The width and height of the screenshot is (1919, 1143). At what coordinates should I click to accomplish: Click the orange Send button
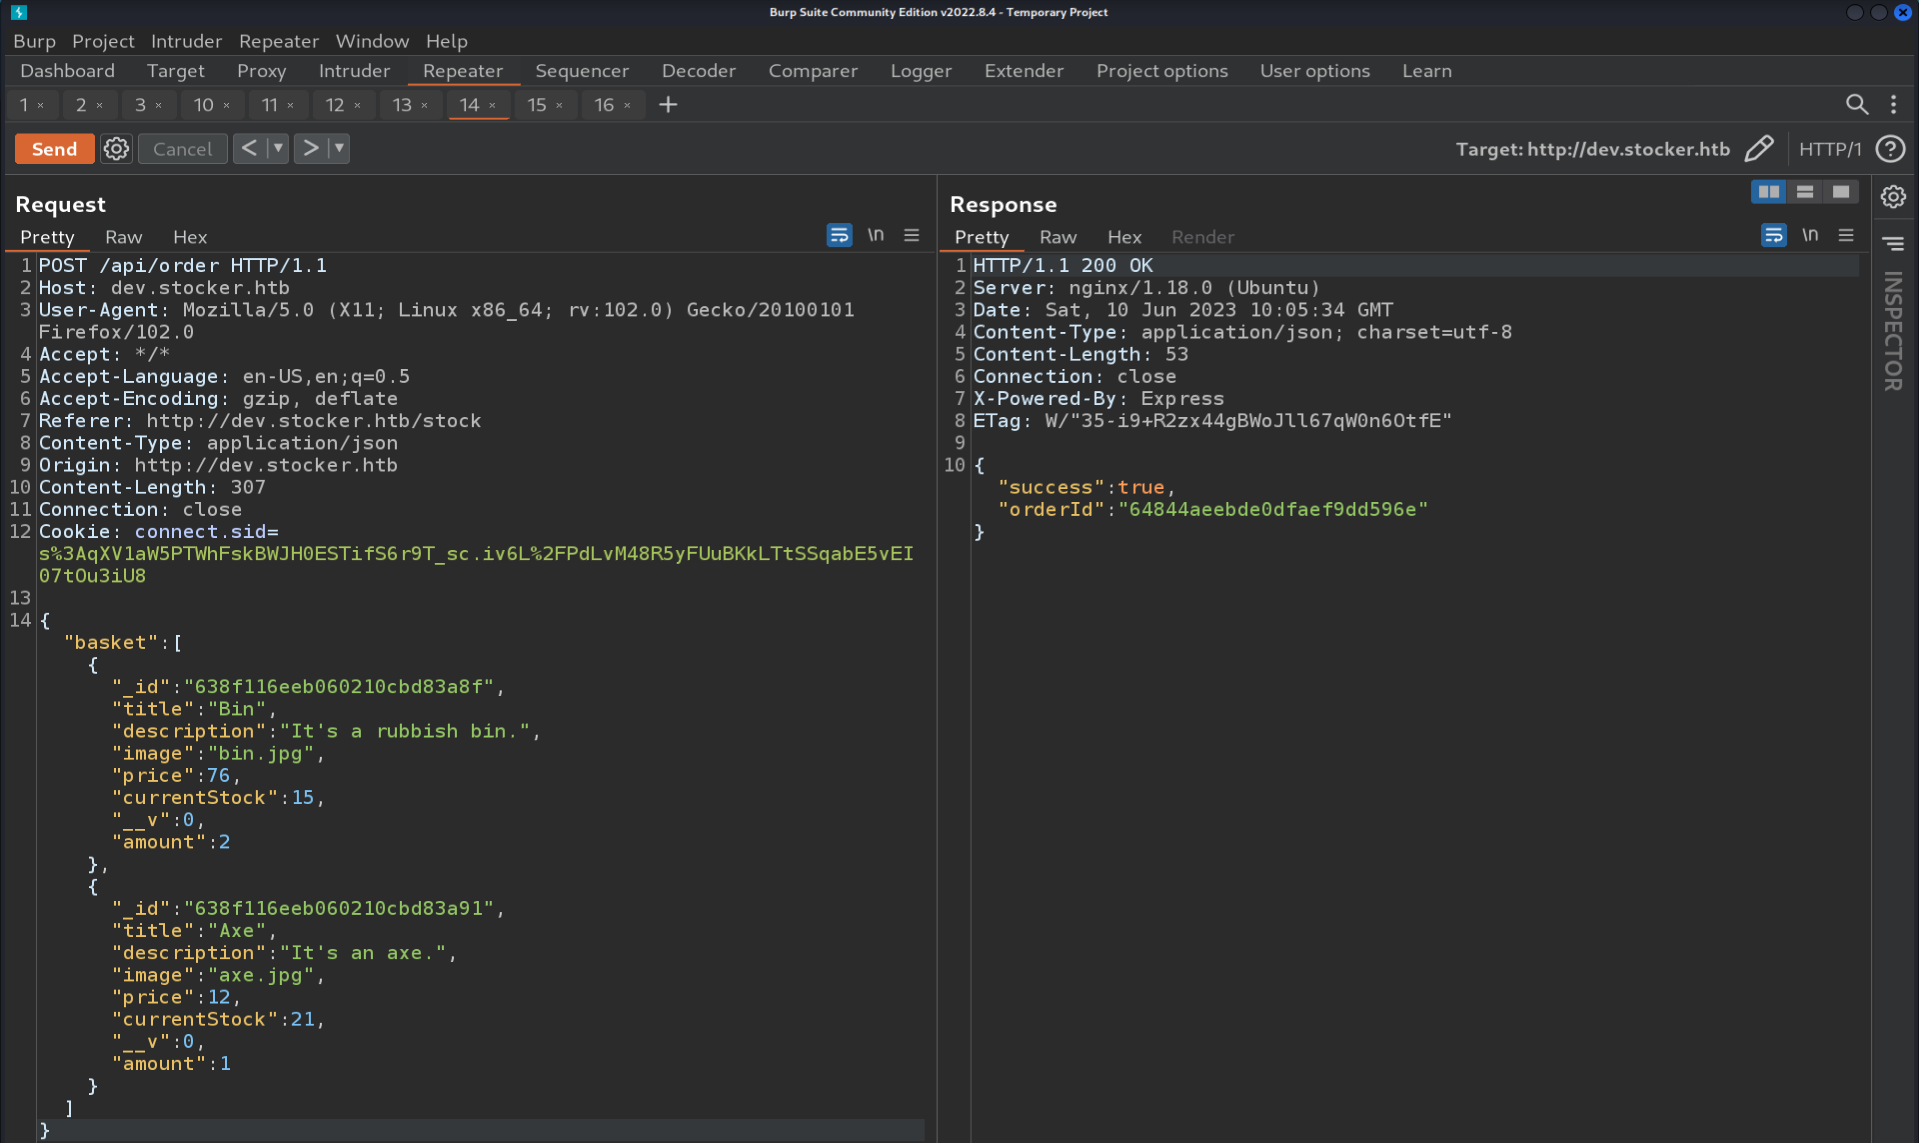point(54,149)
